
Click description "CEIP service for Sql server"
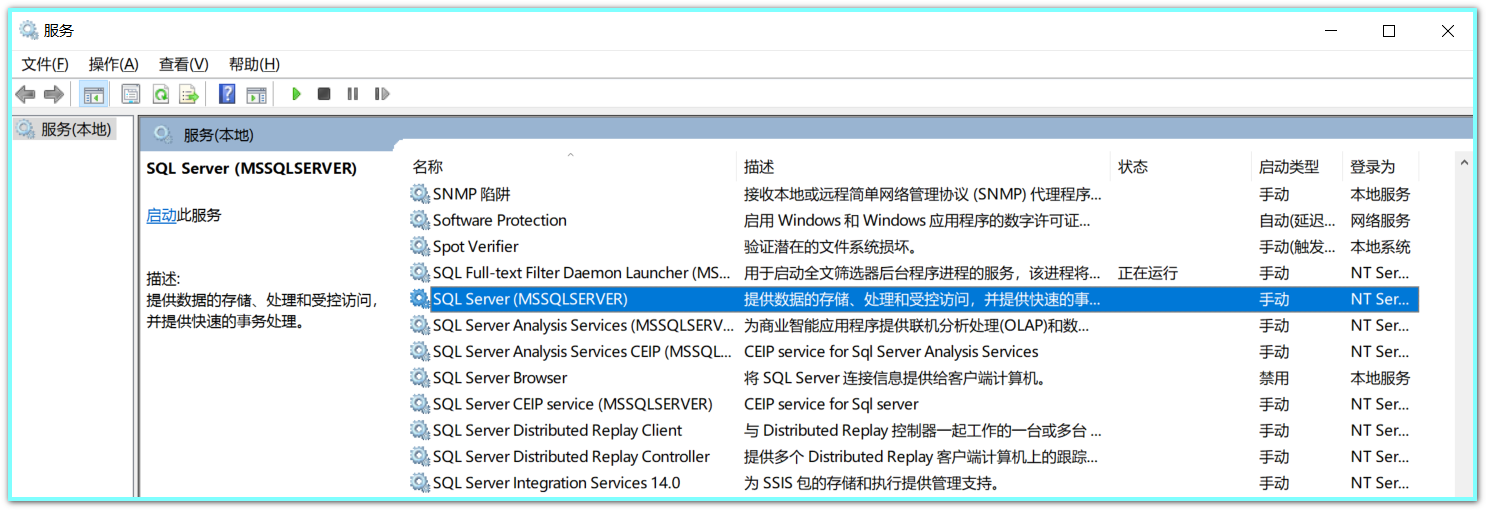pos(831,404)
